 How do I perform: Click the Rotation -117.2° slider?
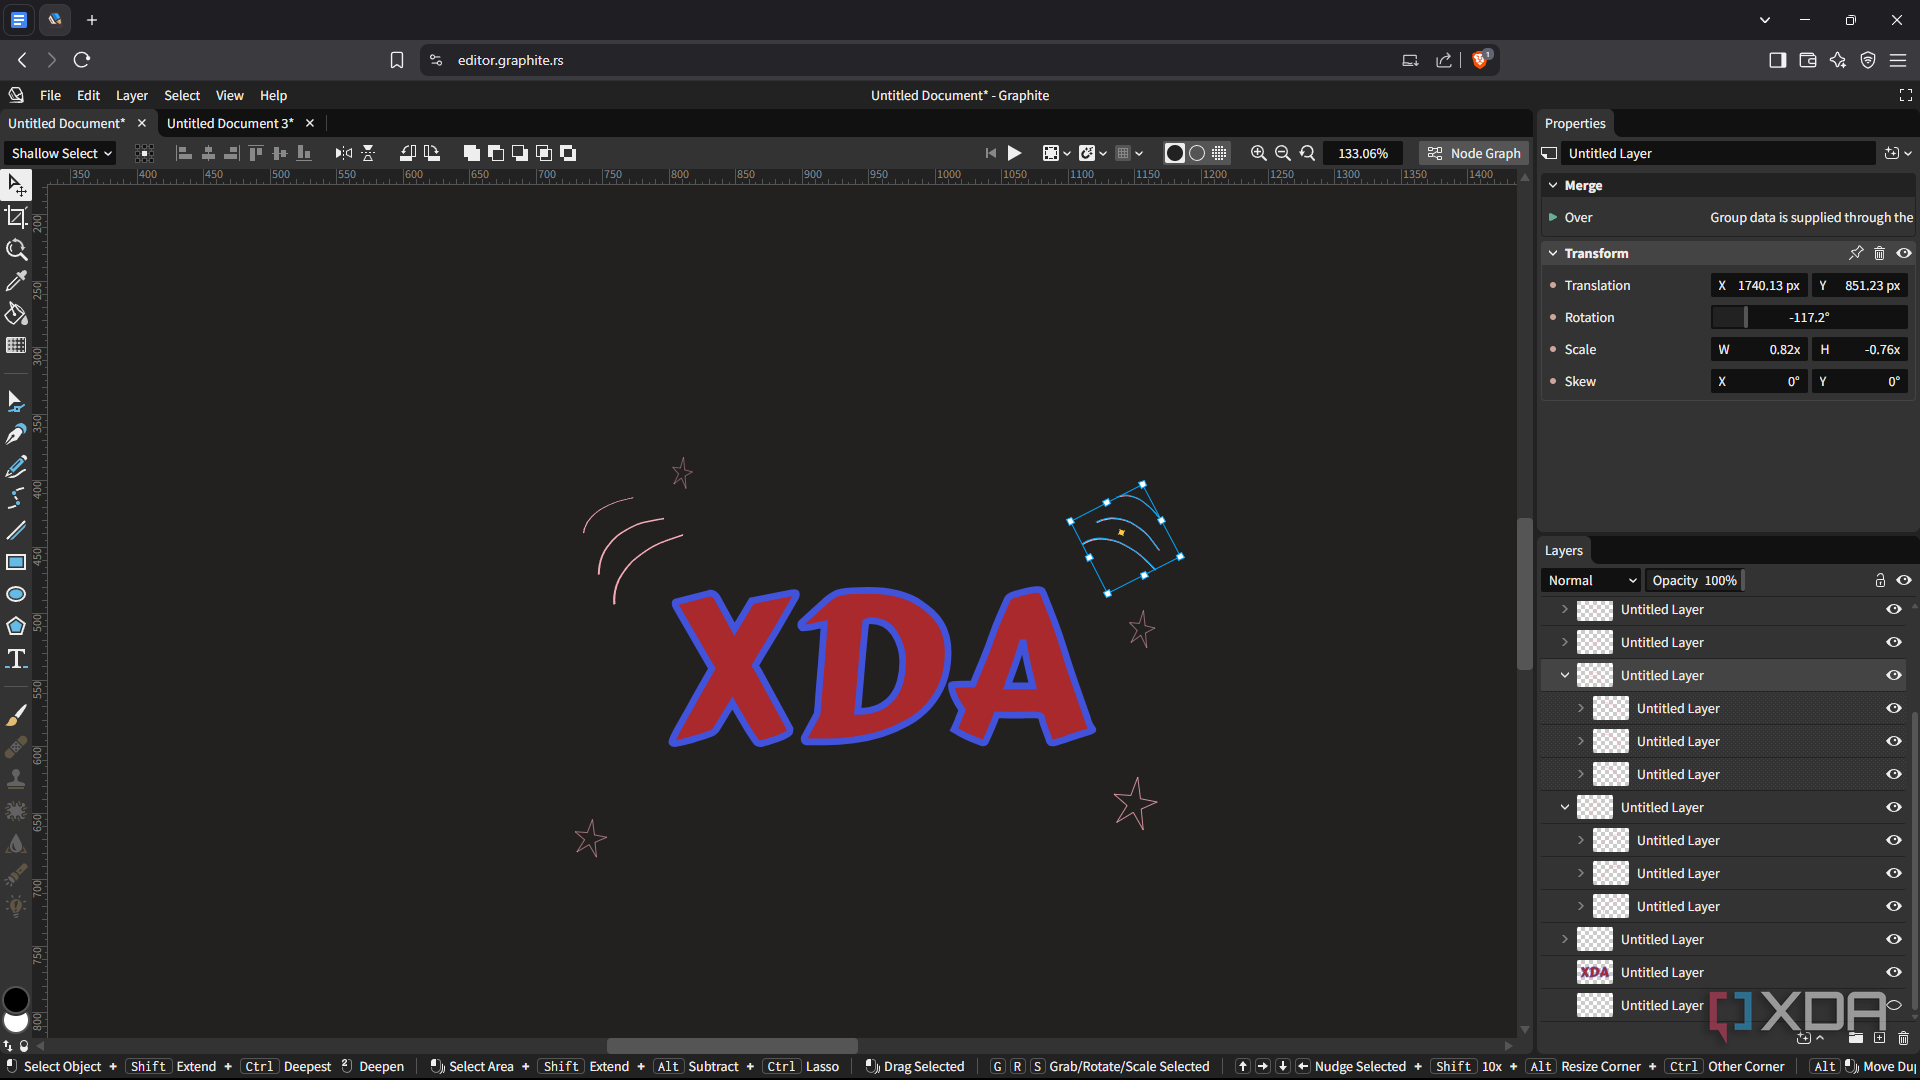coord(1809,317)
